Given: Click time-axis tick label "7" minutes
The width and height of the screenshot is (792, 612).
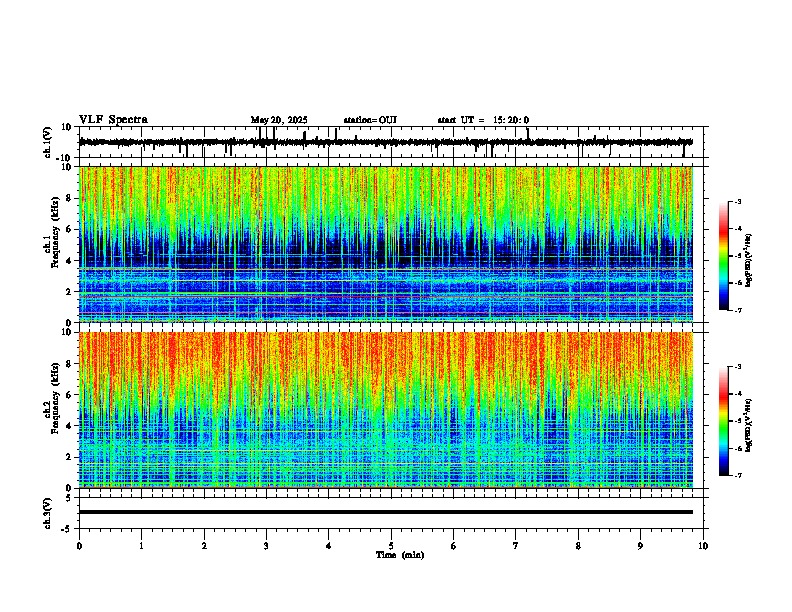Looking at the screenshot, I should point(516,546).
